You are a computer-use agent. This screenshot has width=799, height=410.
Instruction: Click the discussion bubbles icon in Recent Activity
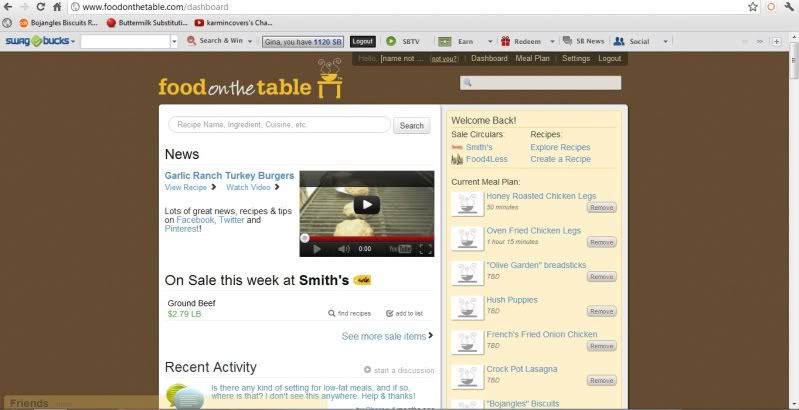click(x=184, y=396)
